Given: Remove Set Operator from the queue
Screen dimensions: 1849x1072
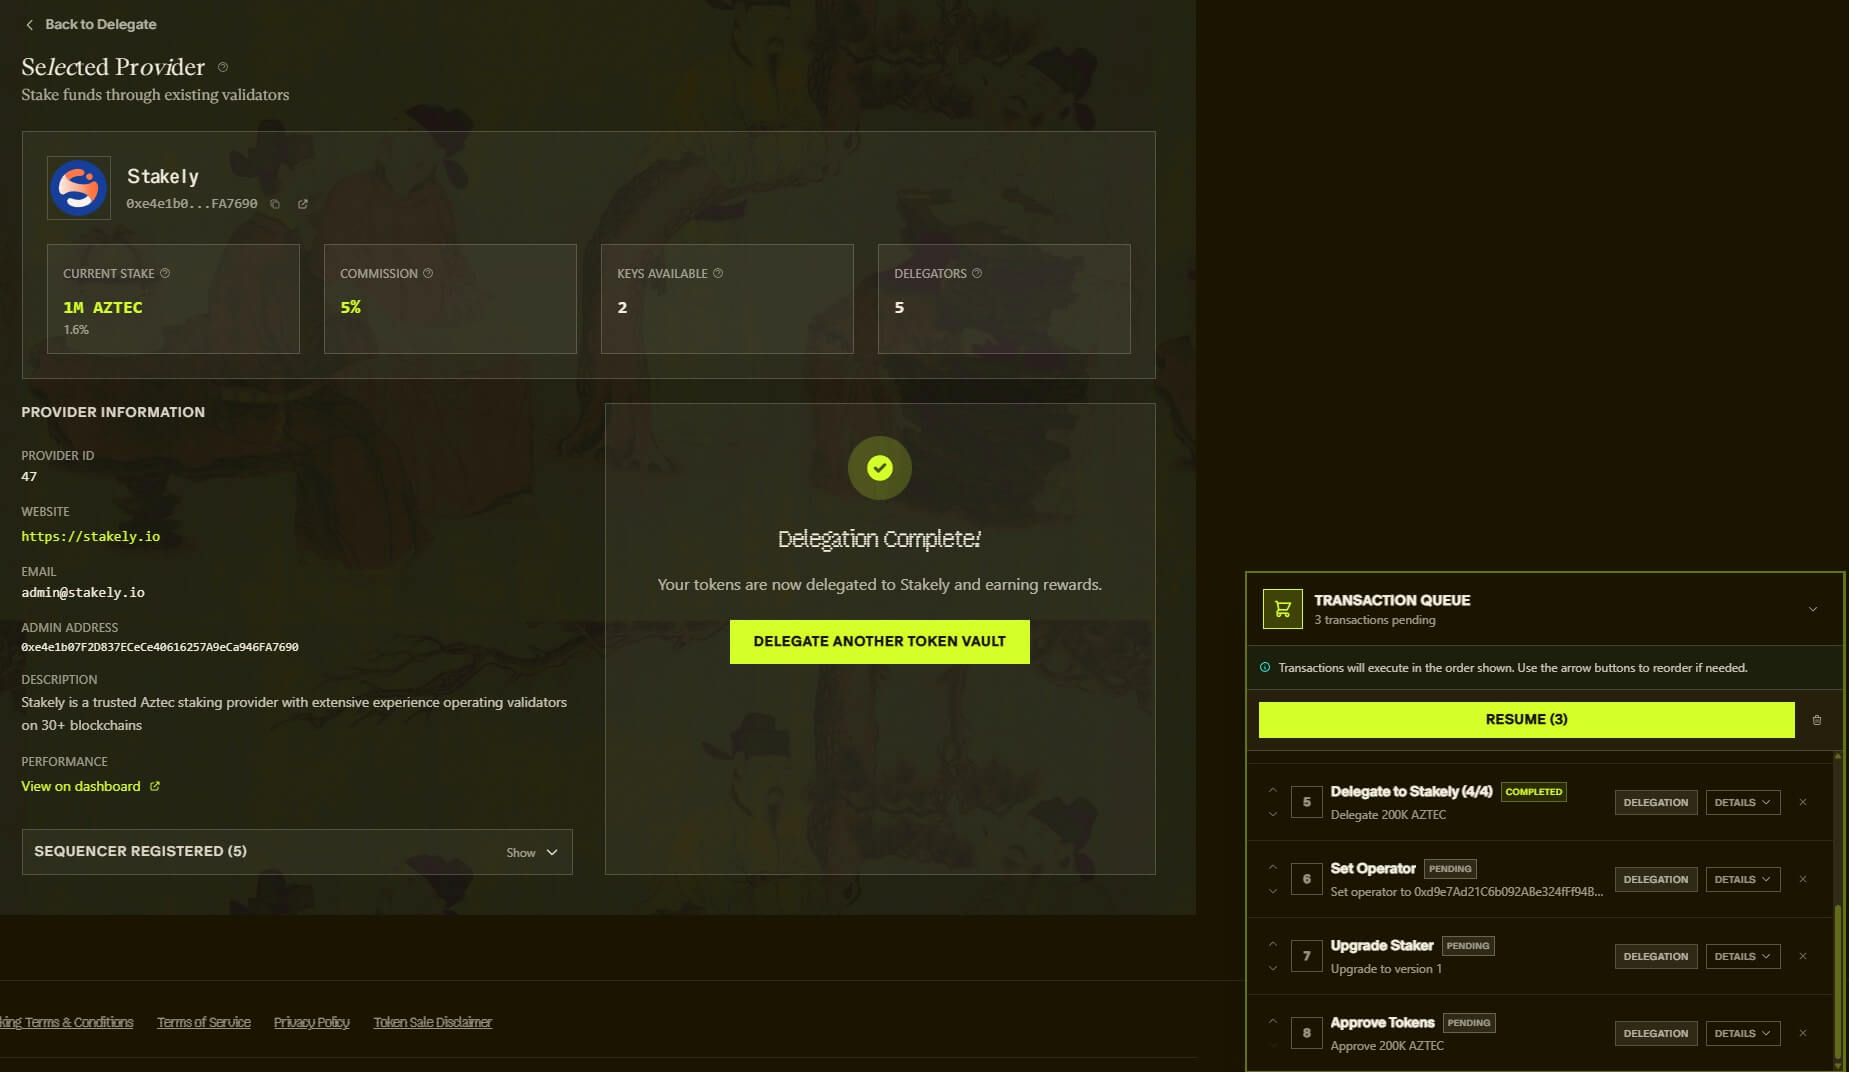Looking at the screenshot, I should pos(1803,879).
